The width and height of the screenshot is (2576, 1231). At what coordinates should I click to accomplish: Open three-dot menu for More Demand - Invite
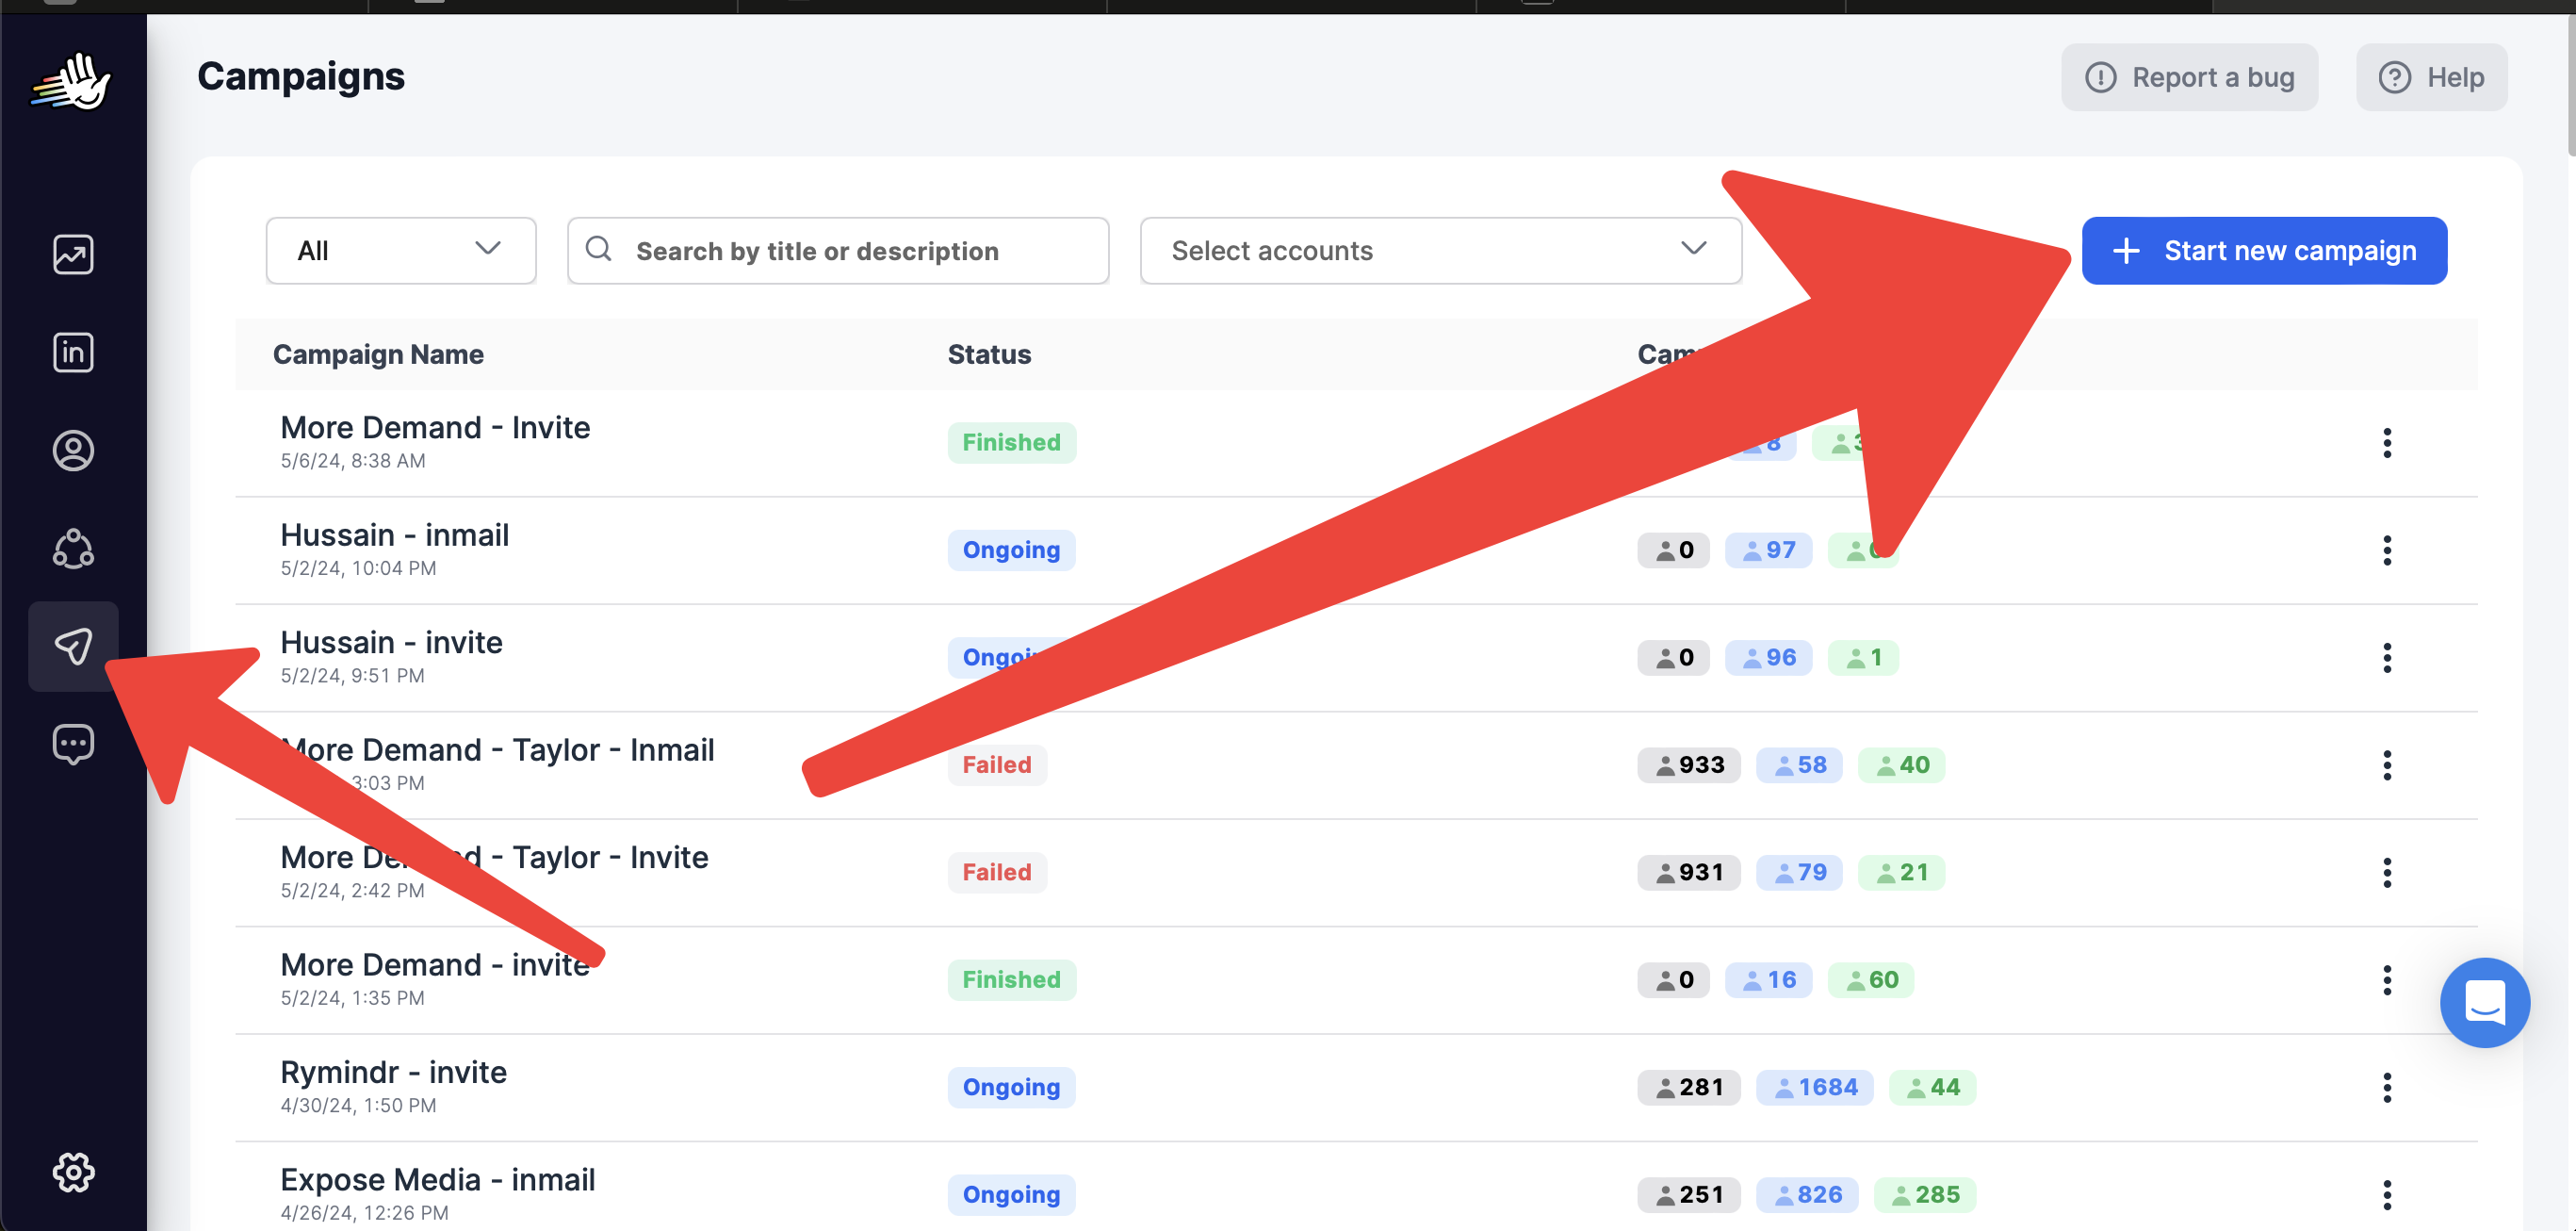tap(2386, 442)
